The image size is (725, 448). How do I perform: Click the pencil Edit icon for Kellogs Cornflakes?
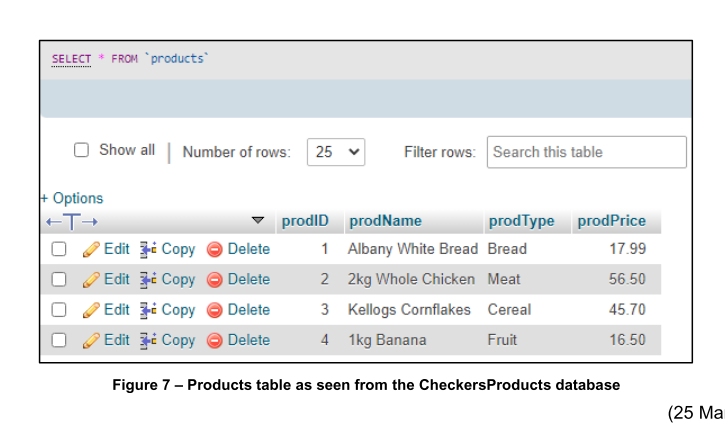[x=91, y=310]
